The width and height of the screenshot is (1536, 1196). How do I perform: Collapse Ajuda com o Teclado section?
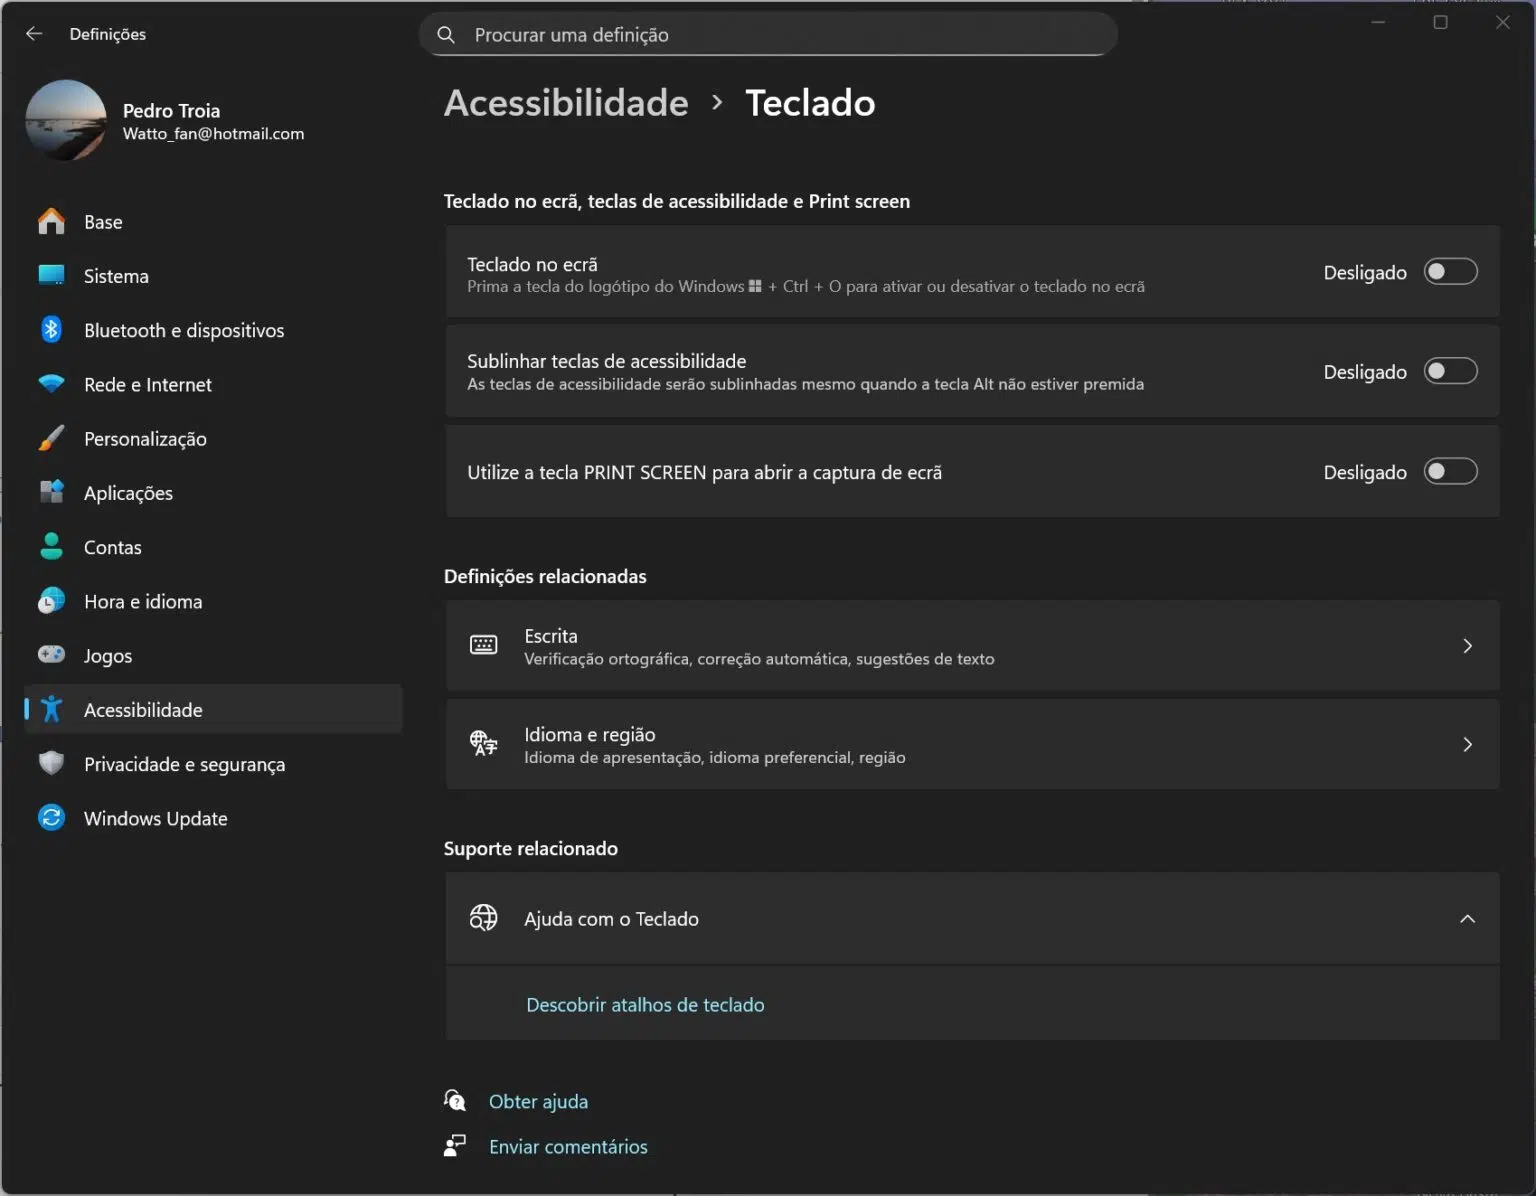(x=1467, y=918)
